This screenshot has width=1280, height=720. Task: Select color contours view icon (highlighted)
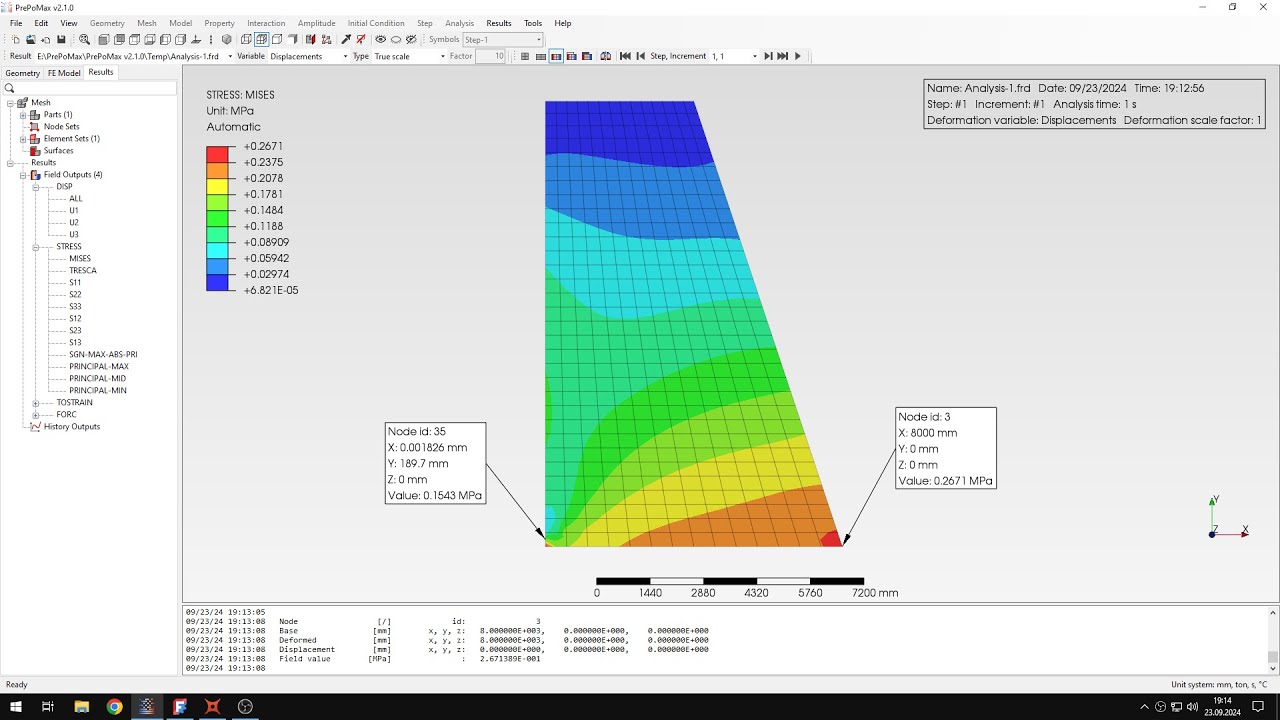556,56
